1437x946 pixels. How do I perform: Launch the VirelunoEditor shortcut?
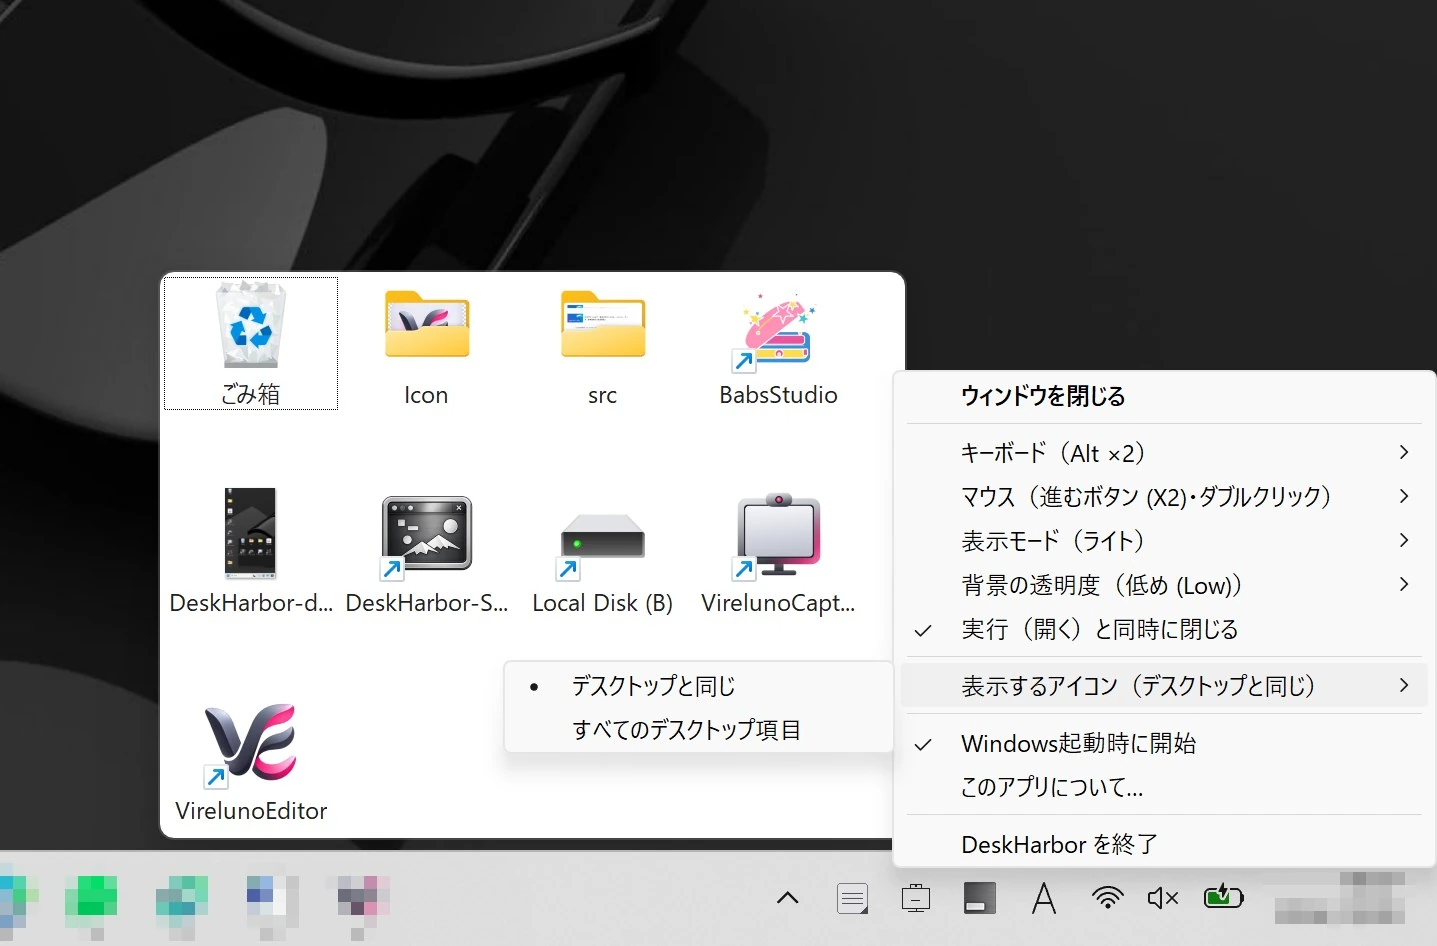(x=250, y=745)
